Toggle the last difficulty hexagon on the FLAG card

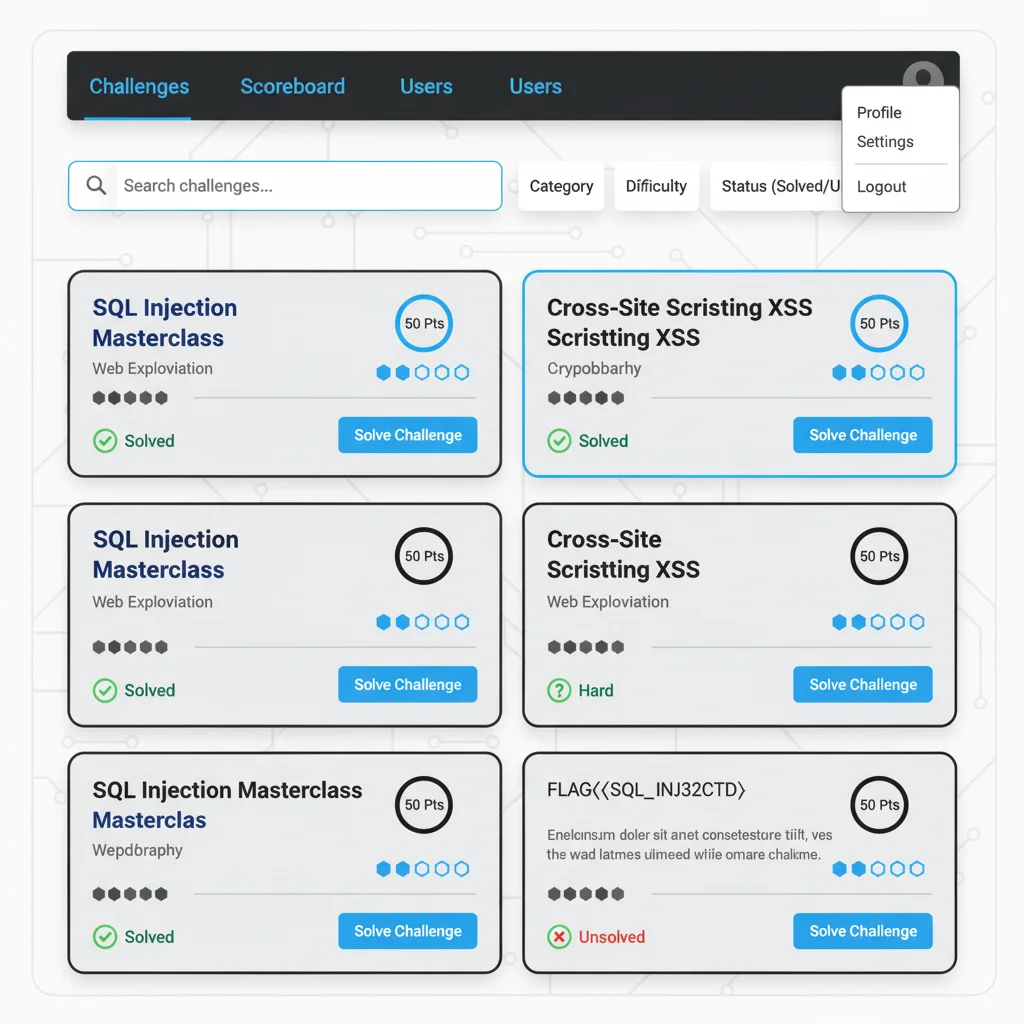[917, 868]
